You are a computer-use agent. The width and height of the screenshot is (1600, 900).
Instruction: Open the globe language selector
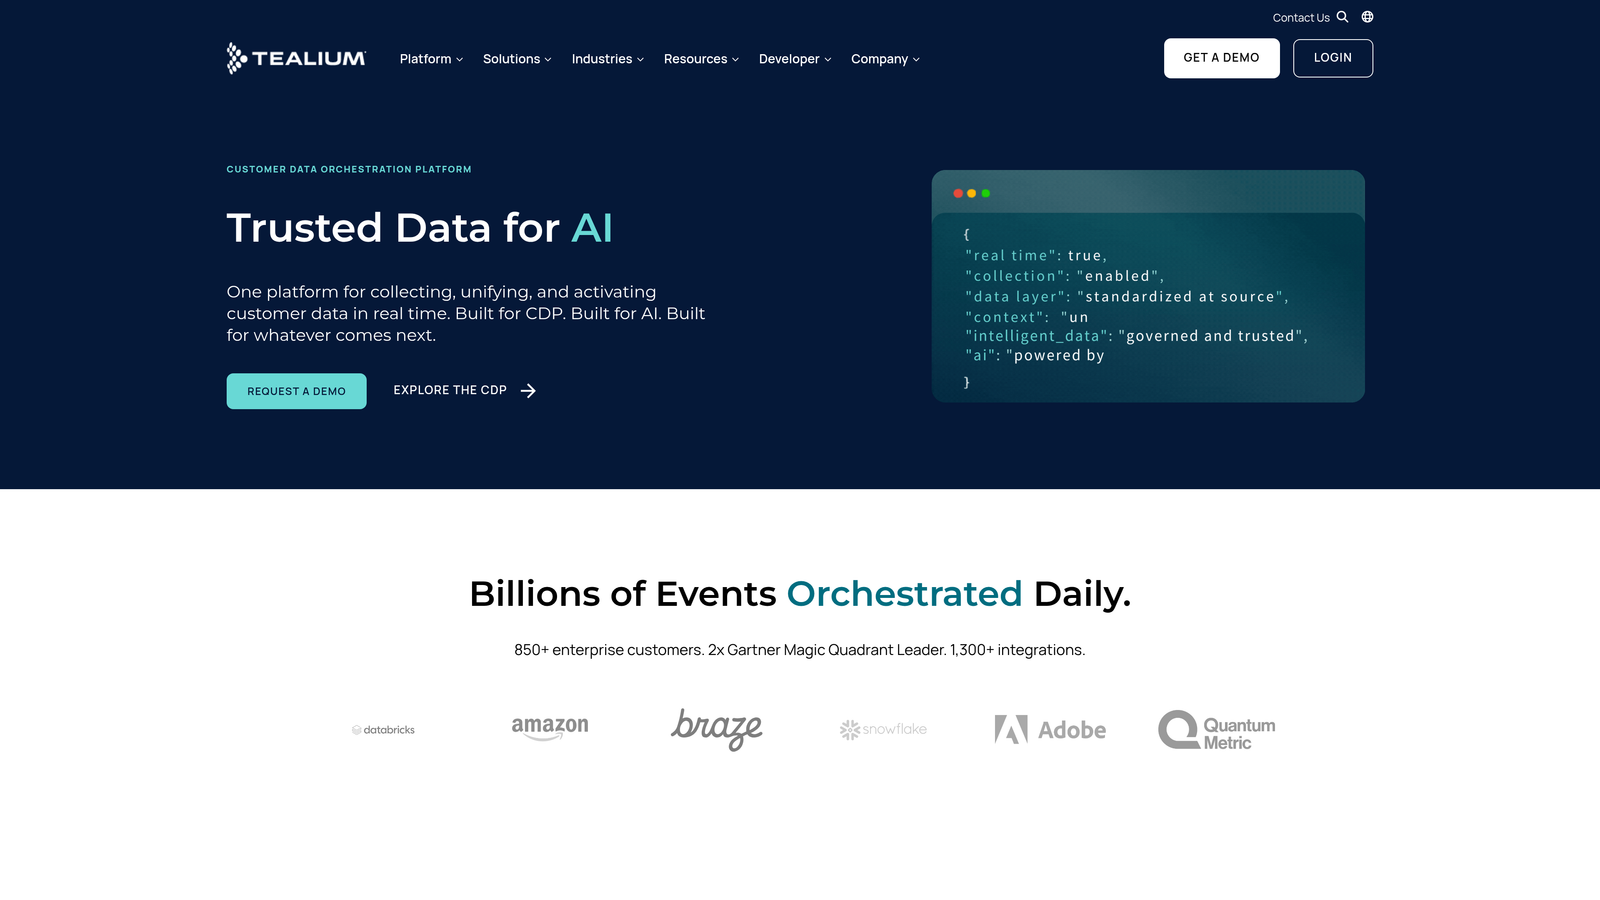(x=1367, y=17)
